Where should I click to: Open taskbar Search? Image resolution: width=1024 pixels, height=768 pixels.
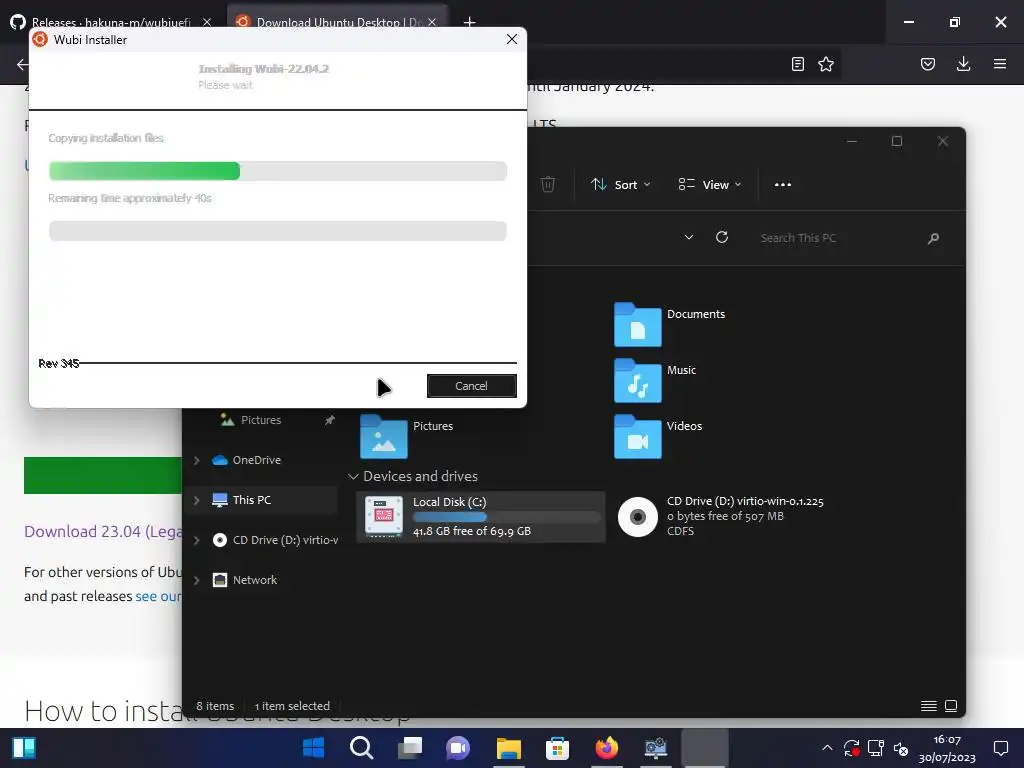coord(361,748)
